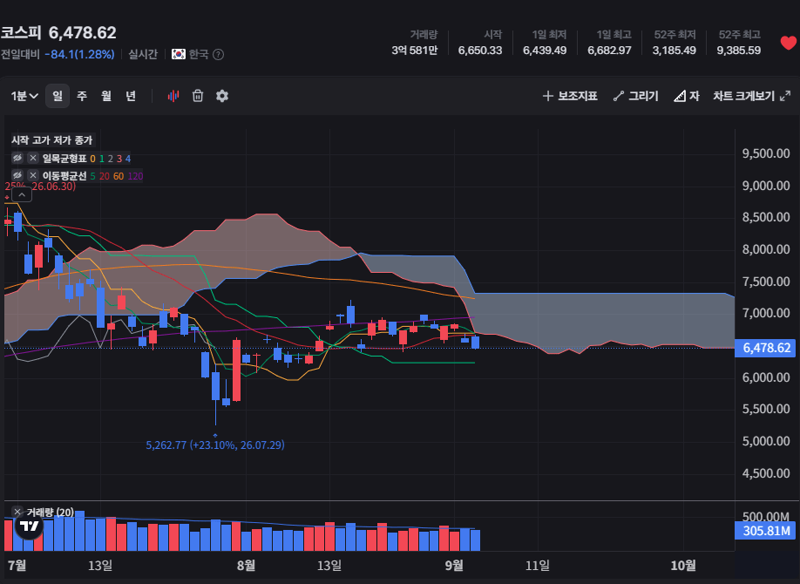Screen dimensions: 800x584
Task: Open the 1분 interval dropdown
Action: click(x=24, y=96)
